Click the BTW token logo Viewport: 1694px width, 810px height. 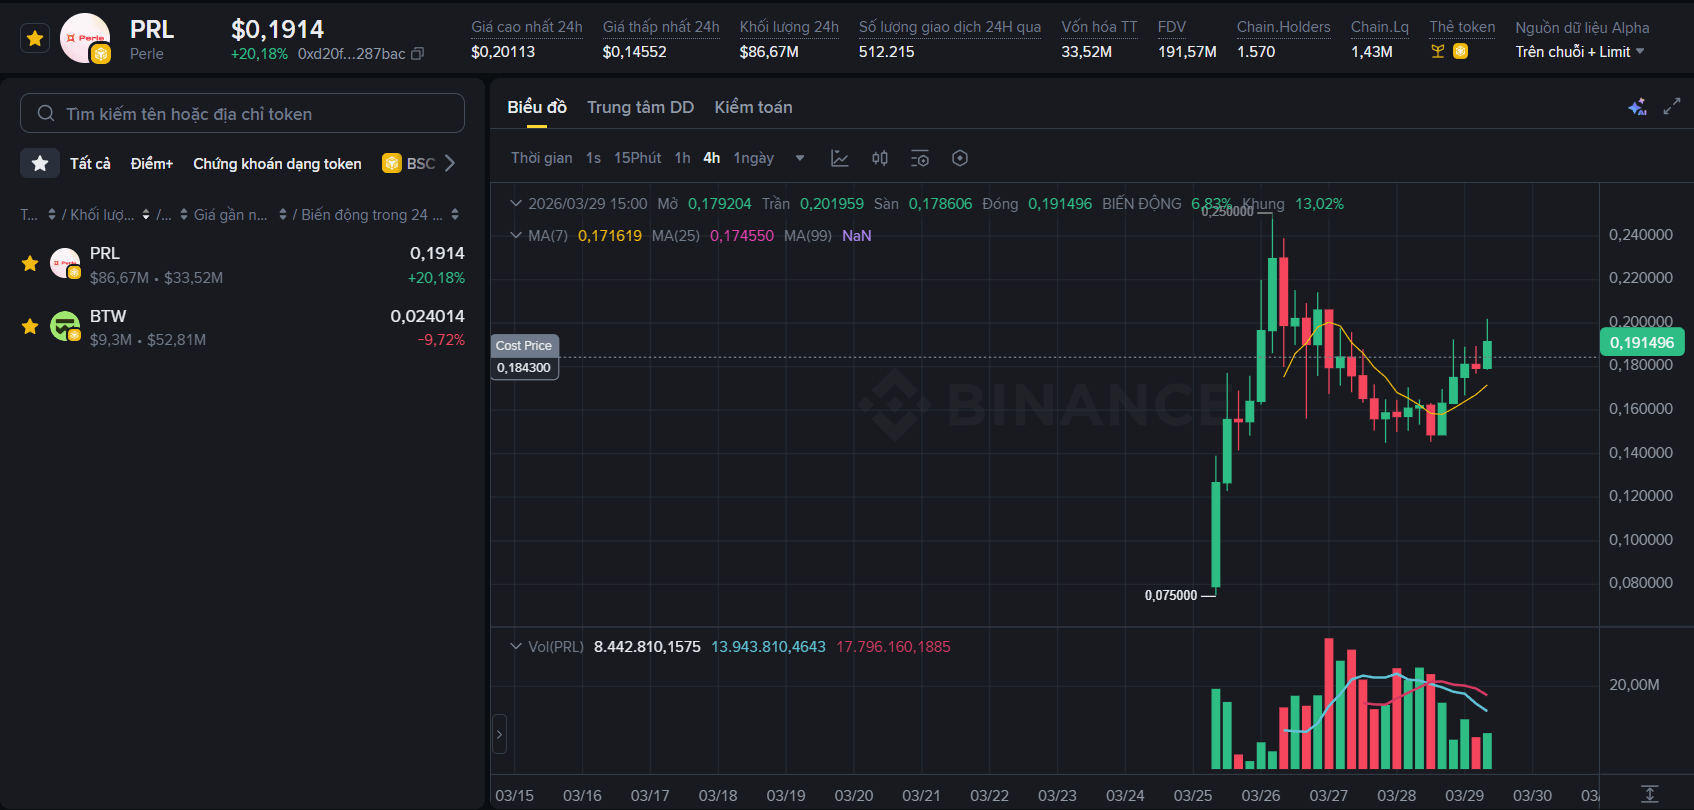click(x=65, y=326)
